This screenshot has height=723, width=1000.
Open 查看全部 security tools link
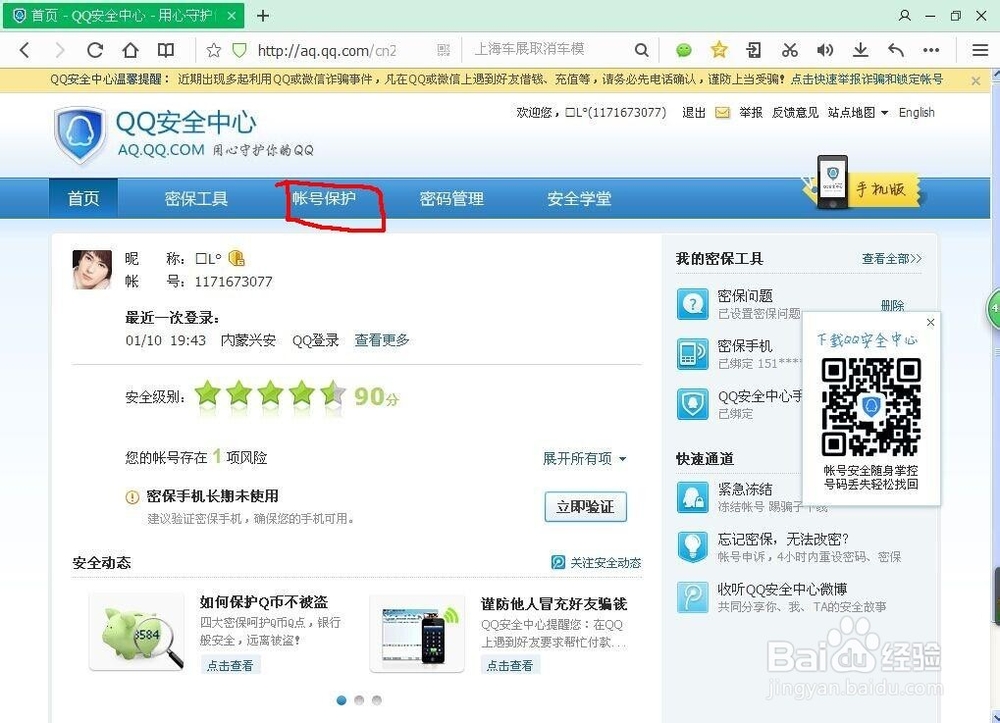(891, 259)
